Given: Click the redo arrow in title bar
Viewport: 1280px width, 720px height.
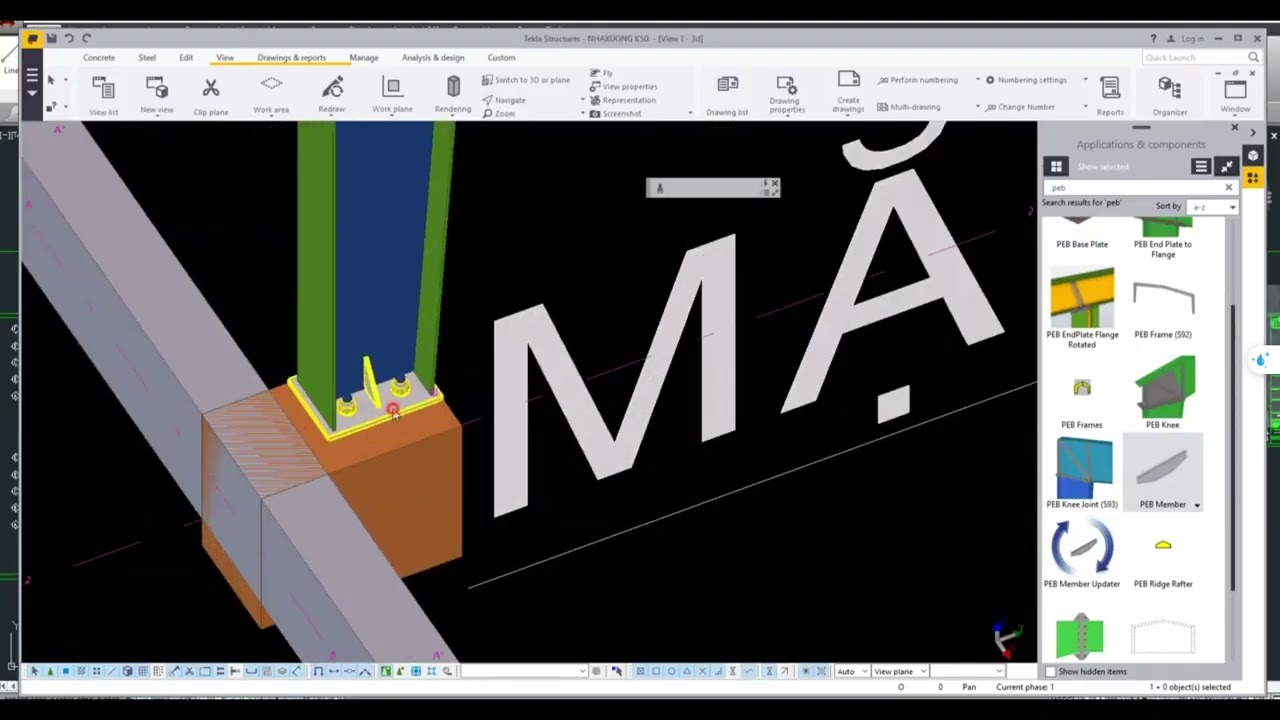Looking at the screenshot, I should click(x=86, y=38).
